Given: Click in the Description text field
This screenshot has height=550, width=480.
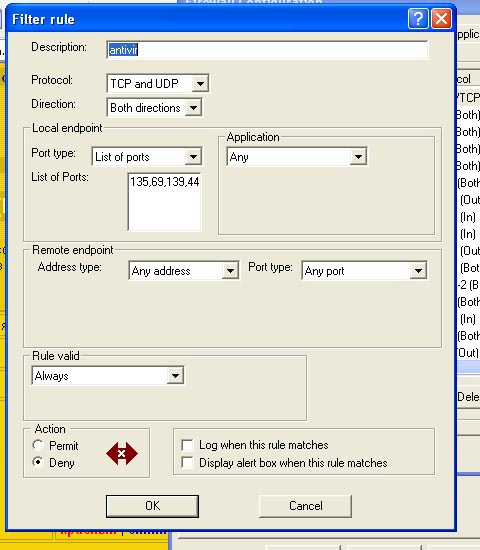Looking at the screenshot, I should (267, 50).
